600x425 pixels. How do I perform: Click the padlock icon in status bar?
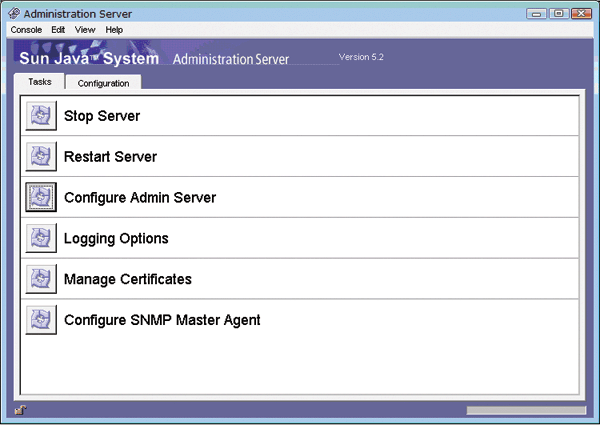(20, 409)
